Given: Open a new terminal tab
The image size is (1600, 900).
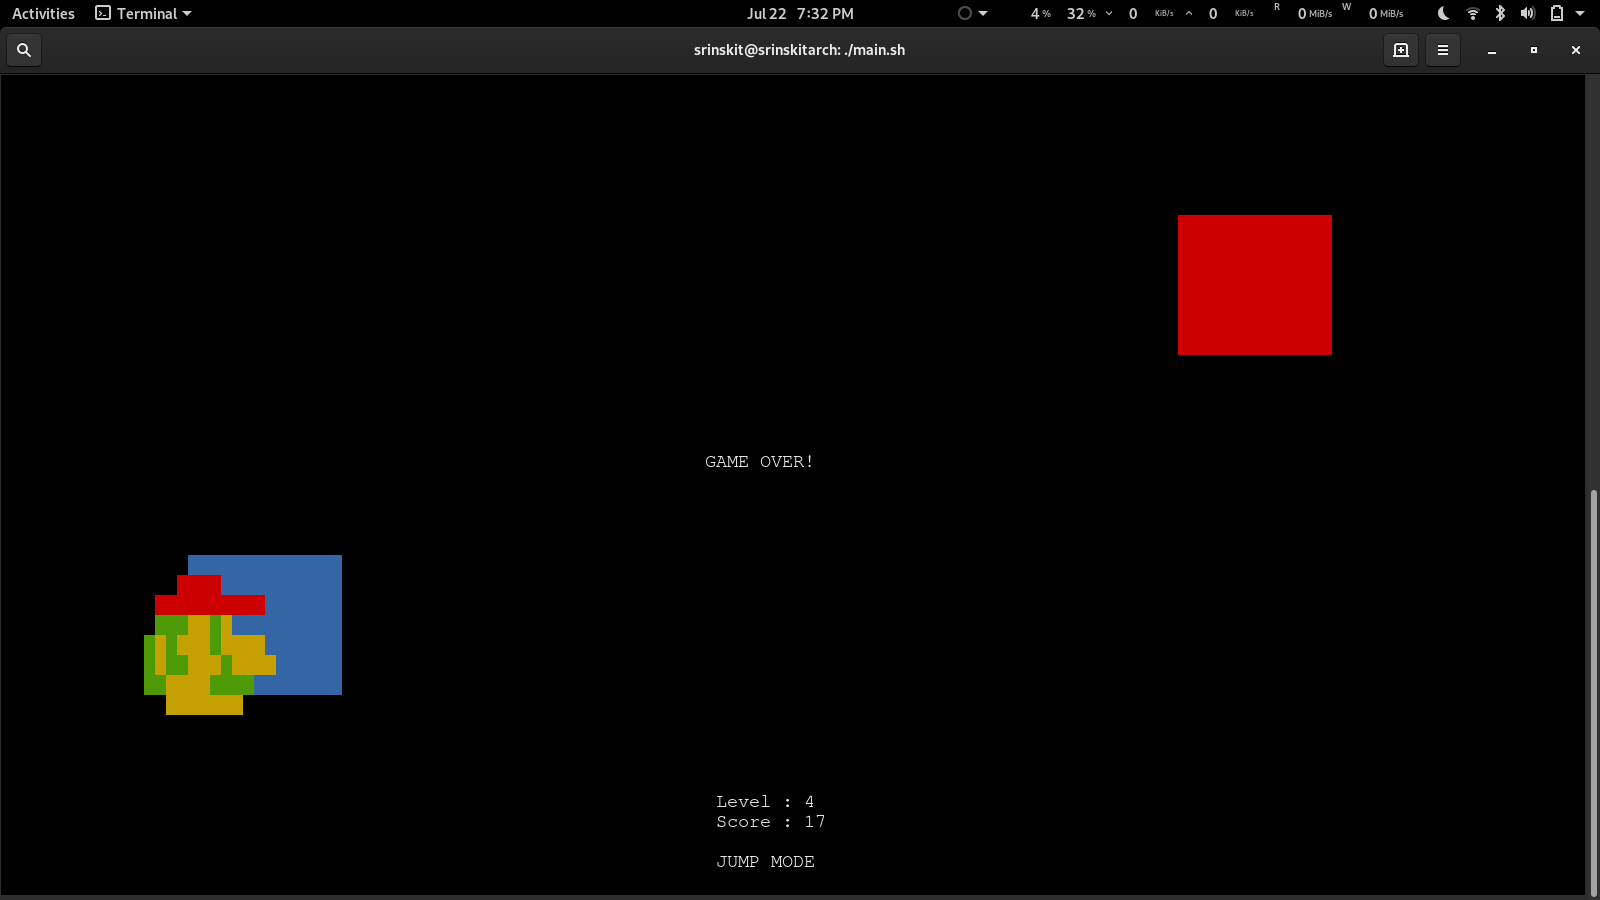Looking at the screenshot, I should coord(1401,50).
